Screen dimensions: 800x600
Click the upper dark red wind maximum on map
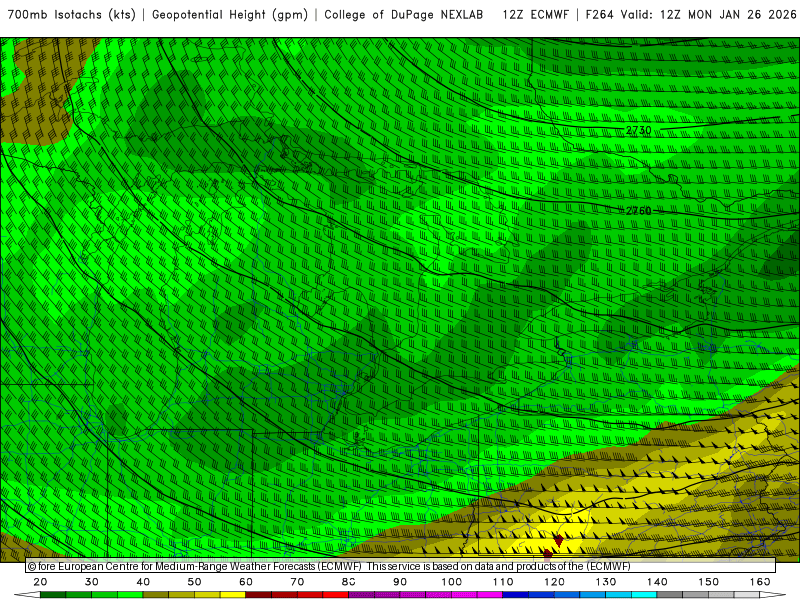559,540
